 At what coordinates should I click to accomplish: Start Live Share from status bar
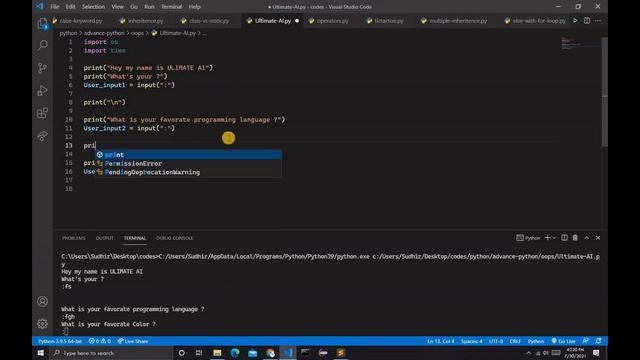(x=133, y=341)
